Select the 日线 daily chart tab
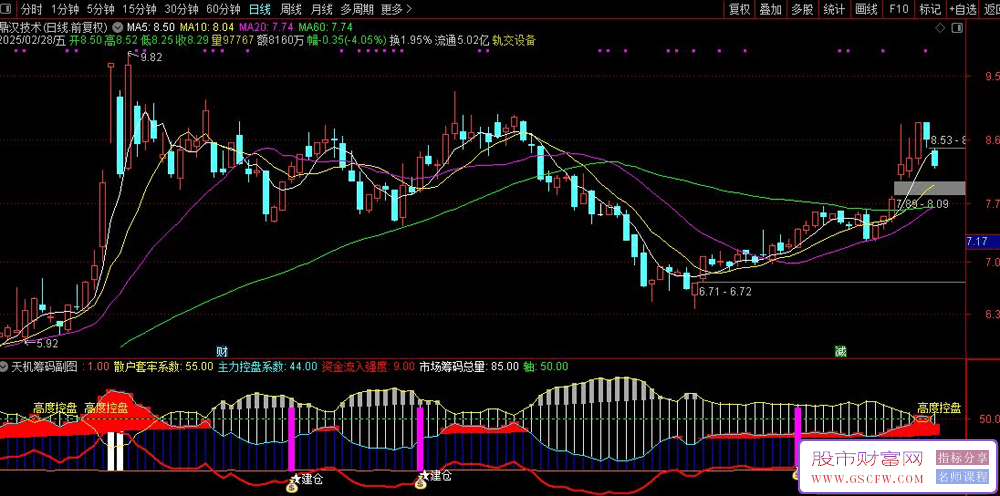 [260, 9]
